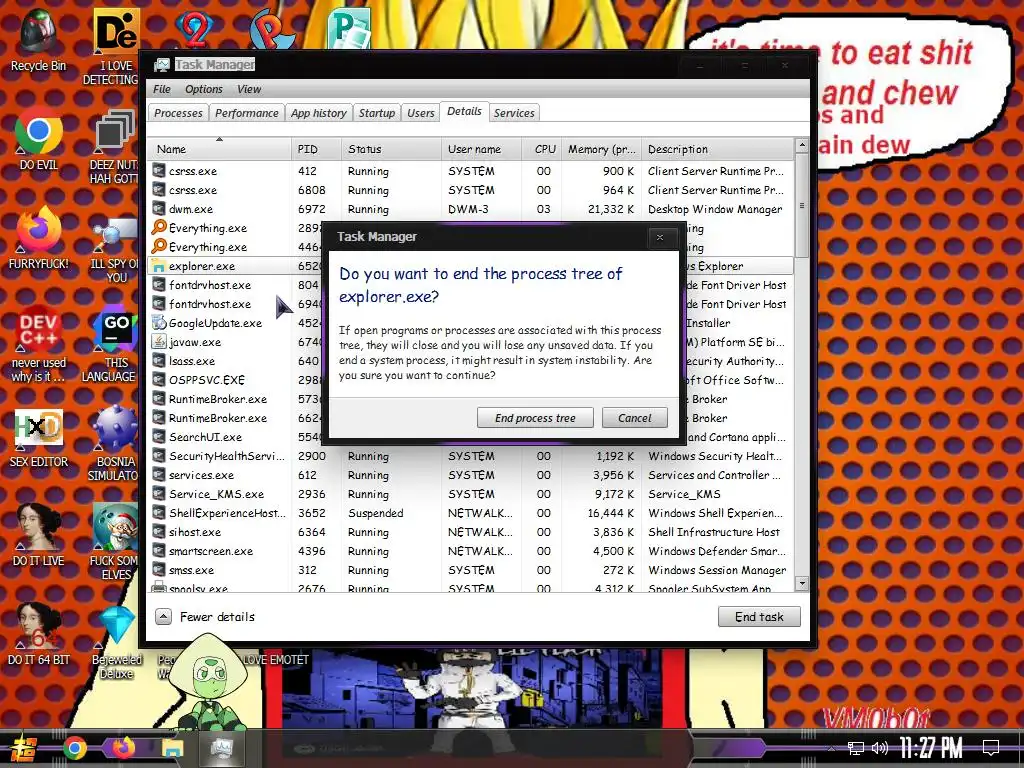Sort by Memory column header
The image size is (1024, 768).
click(x=601, y=149)
